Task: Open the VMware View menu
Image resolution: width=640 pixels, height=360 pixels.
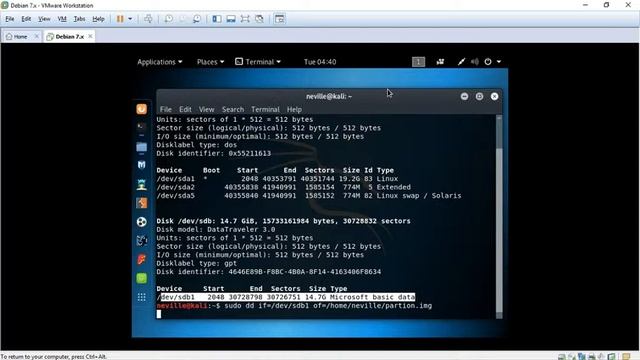Action: [x=44, y=19]
